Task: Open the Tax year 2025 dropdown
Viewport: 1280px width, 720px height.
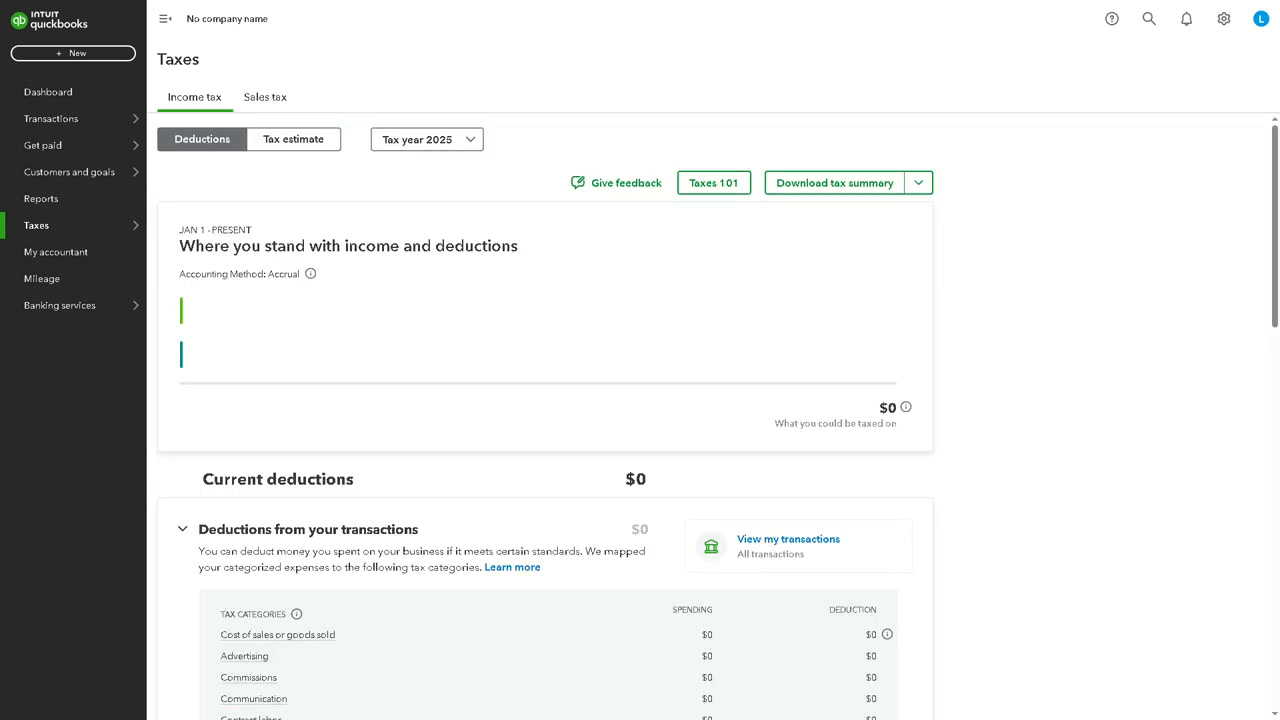Action: tap(427, 140)
